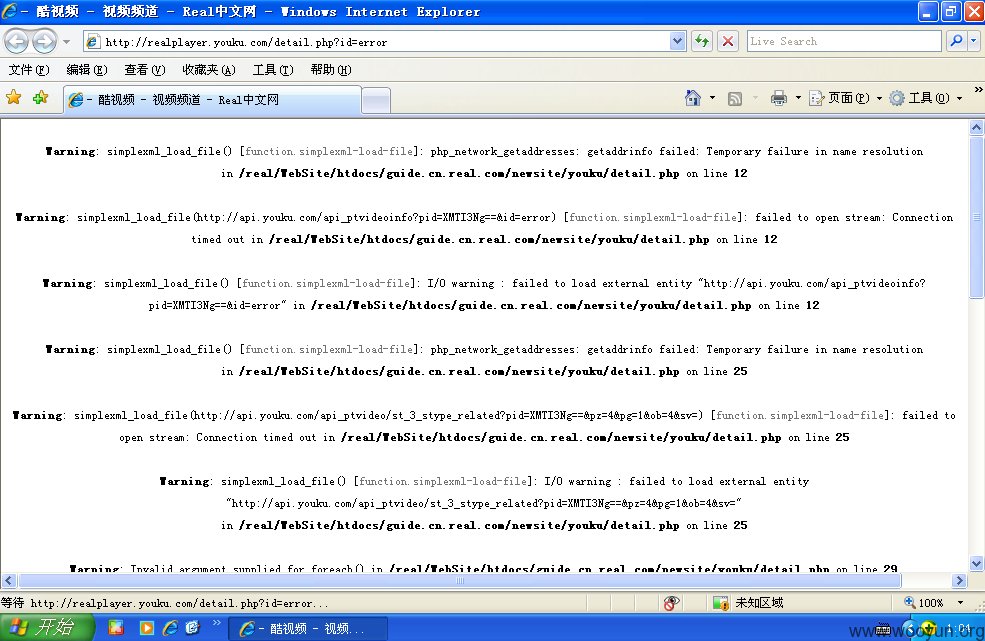Follow function.simplexml-load-file link in second warning
The image size is (985, 641).
(x=653, y=217)
